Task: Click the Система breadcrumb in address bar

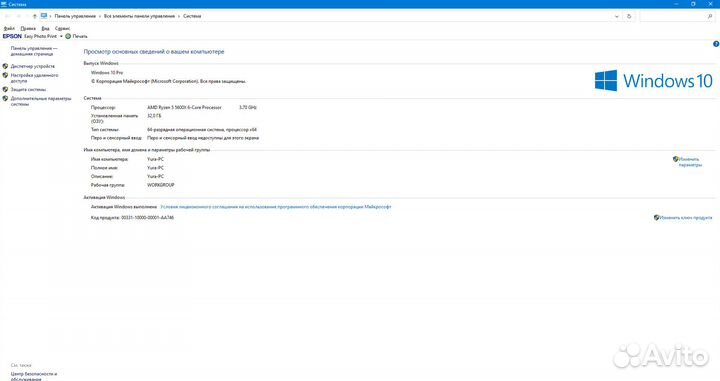Action: (x=192, y=16)
